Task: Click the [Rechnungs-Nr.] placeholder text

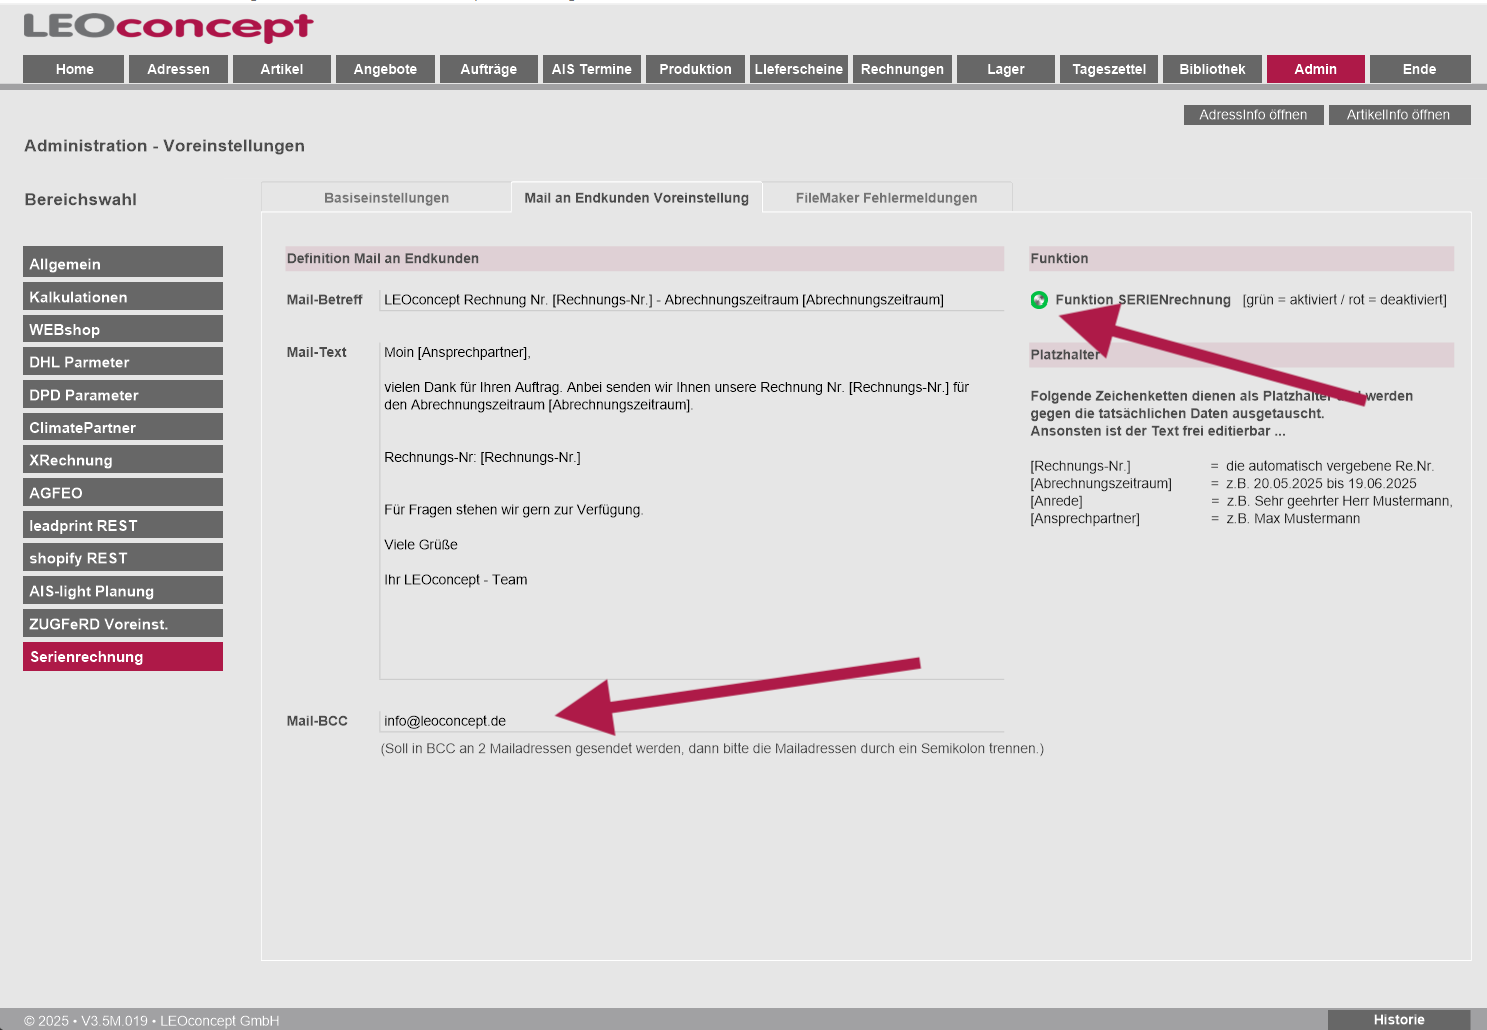Action: pos(1080,466)
